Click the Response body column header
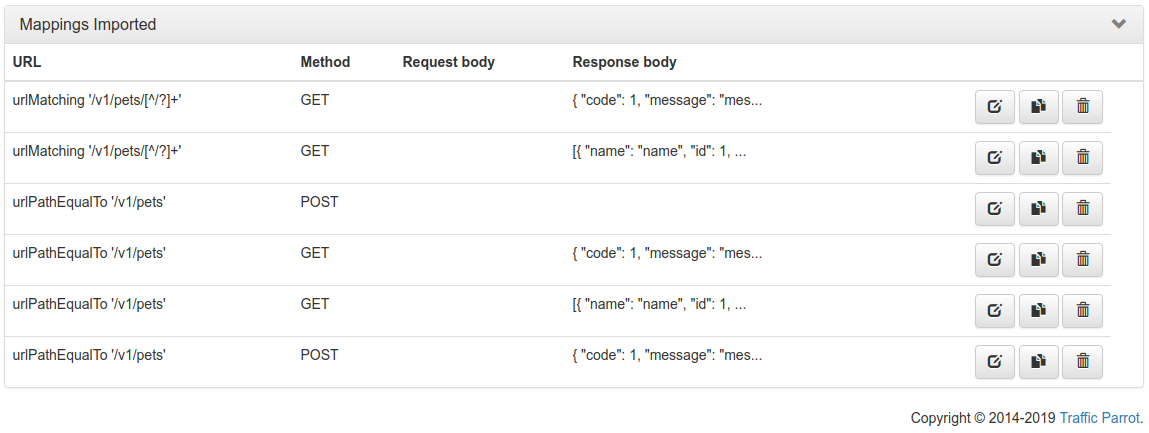Image resolution: width=1149 pixels, height=433 pixels. pyautogui.click(x=624, y=62)
